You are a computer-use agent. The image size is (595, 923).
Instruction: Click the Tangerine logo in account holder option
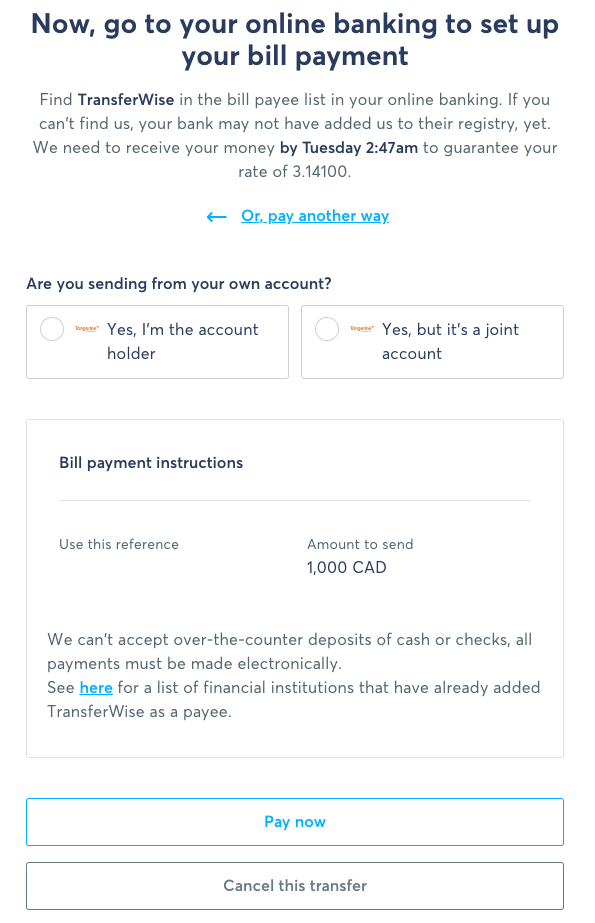pyautogui.click(x=87, y=328)
